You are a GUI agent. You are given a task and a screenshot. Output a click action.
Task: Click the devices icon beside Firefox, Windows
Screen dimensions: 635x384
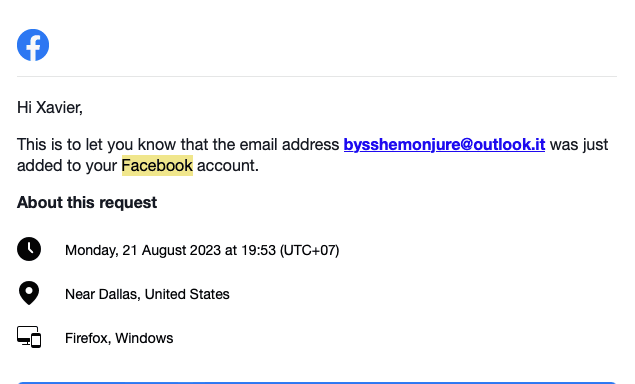(x=29, y=337)
